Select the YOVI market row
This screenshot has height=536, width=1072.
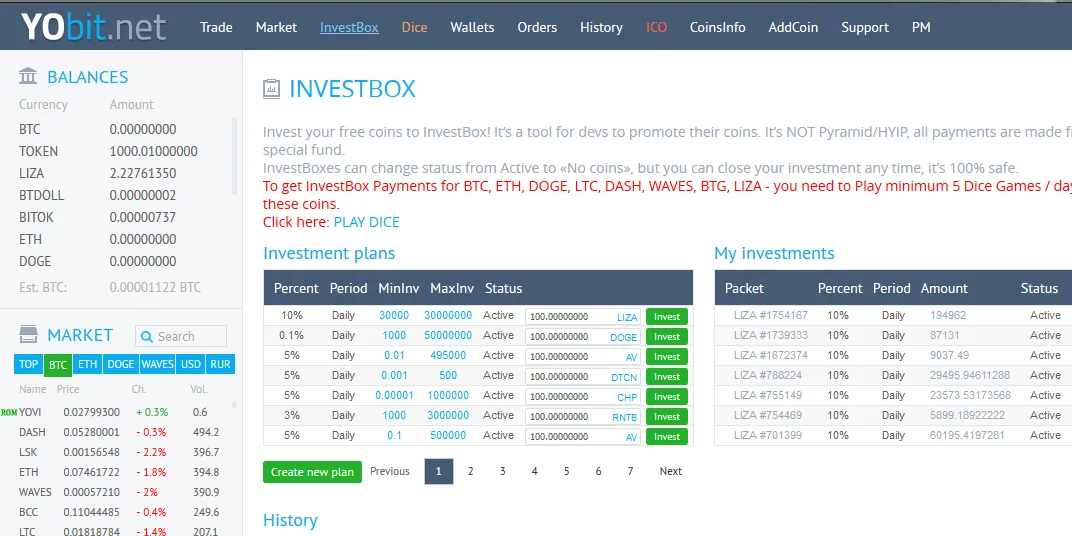[x=119, y=412]
